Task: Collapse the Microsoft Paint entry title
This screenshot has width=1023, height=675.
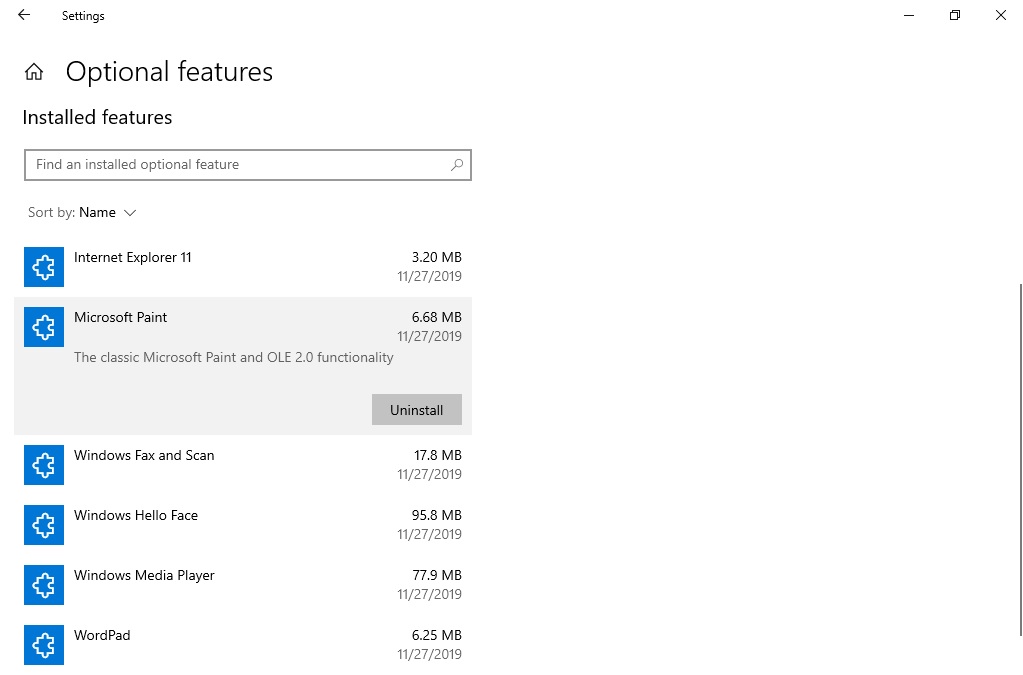Action: (x=121, y=318)
